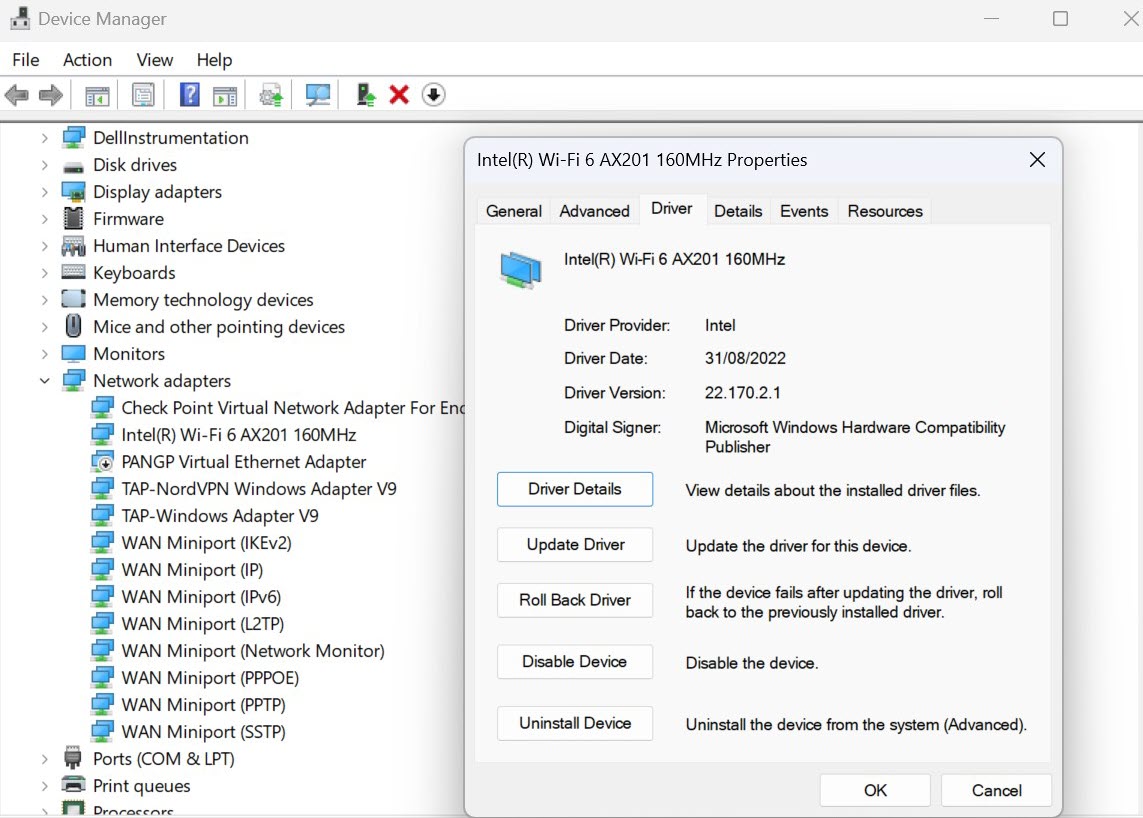
Task: Click the Disable Device button
Action: 574,662
